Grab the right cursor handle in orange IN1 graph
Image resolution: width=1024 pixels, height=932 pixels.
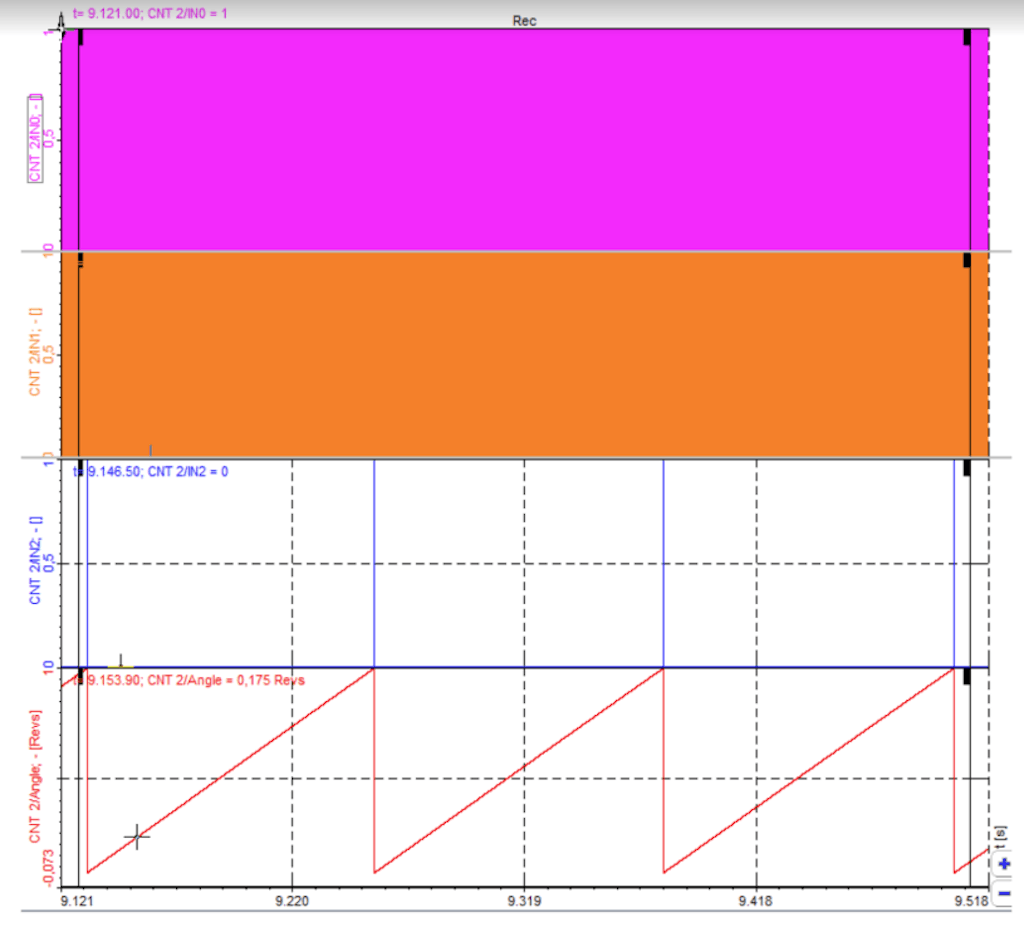point(967,260)
